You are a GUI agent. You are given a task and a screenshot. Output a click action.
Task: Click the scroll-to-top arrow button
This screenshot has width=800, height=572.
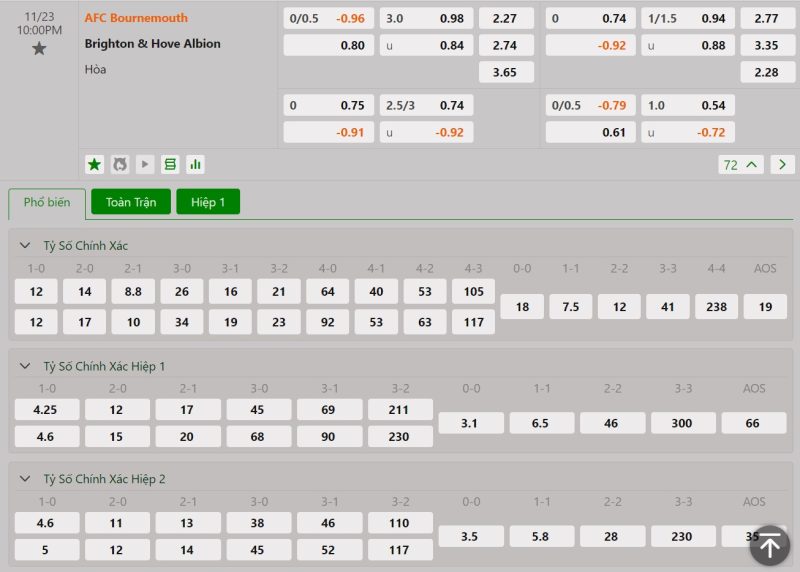tap(770, 545)
